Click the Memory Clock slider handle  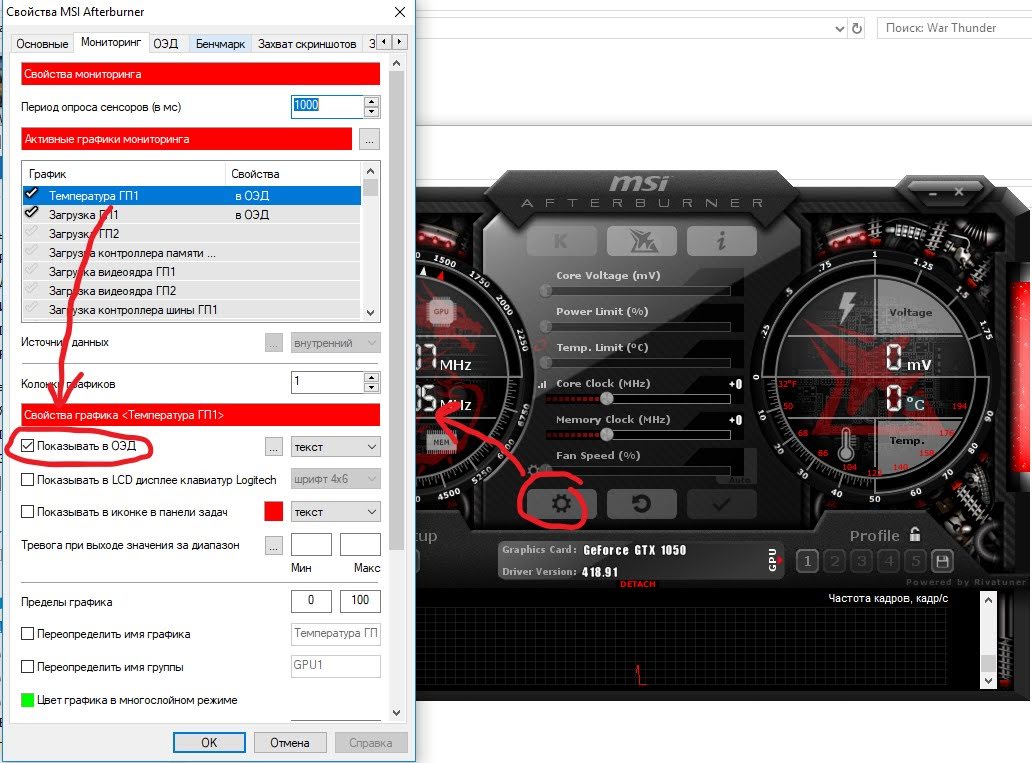(607, 434)
